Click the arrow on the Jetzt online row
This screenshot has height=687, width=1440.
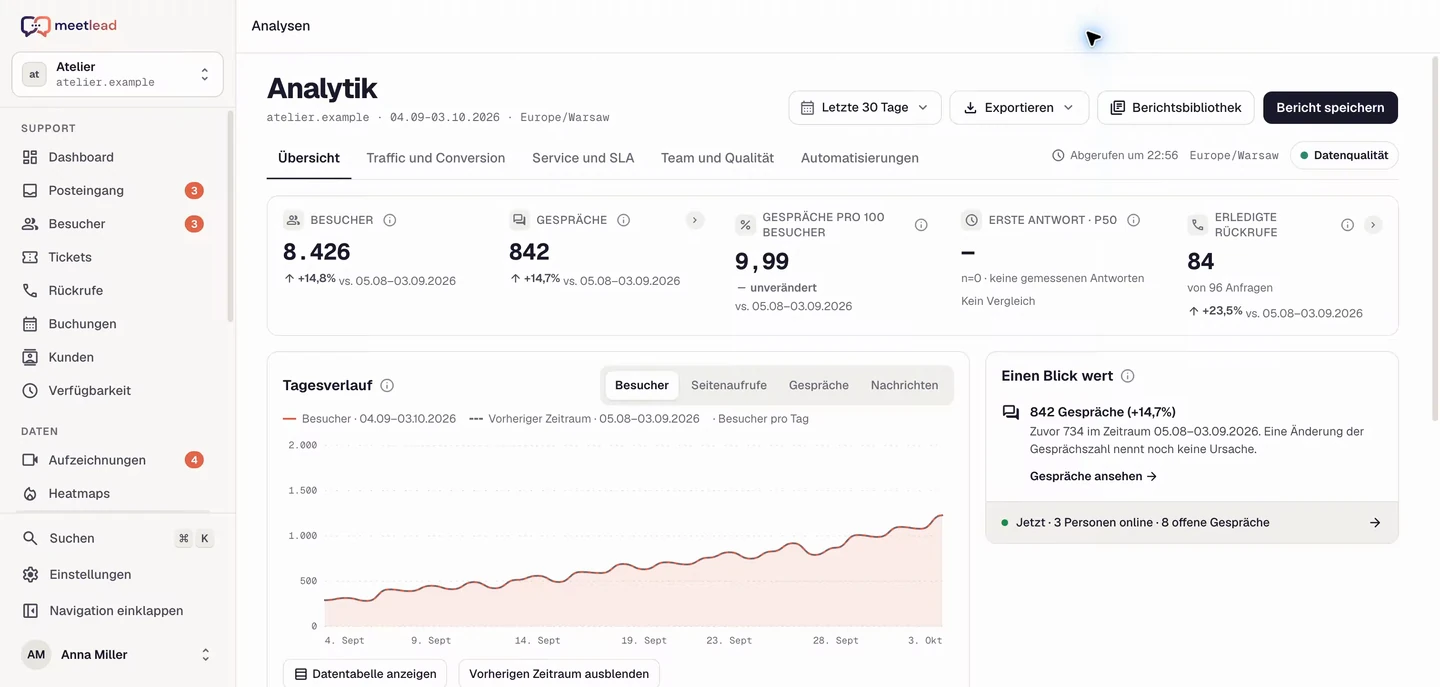(x=1375, y=522)
